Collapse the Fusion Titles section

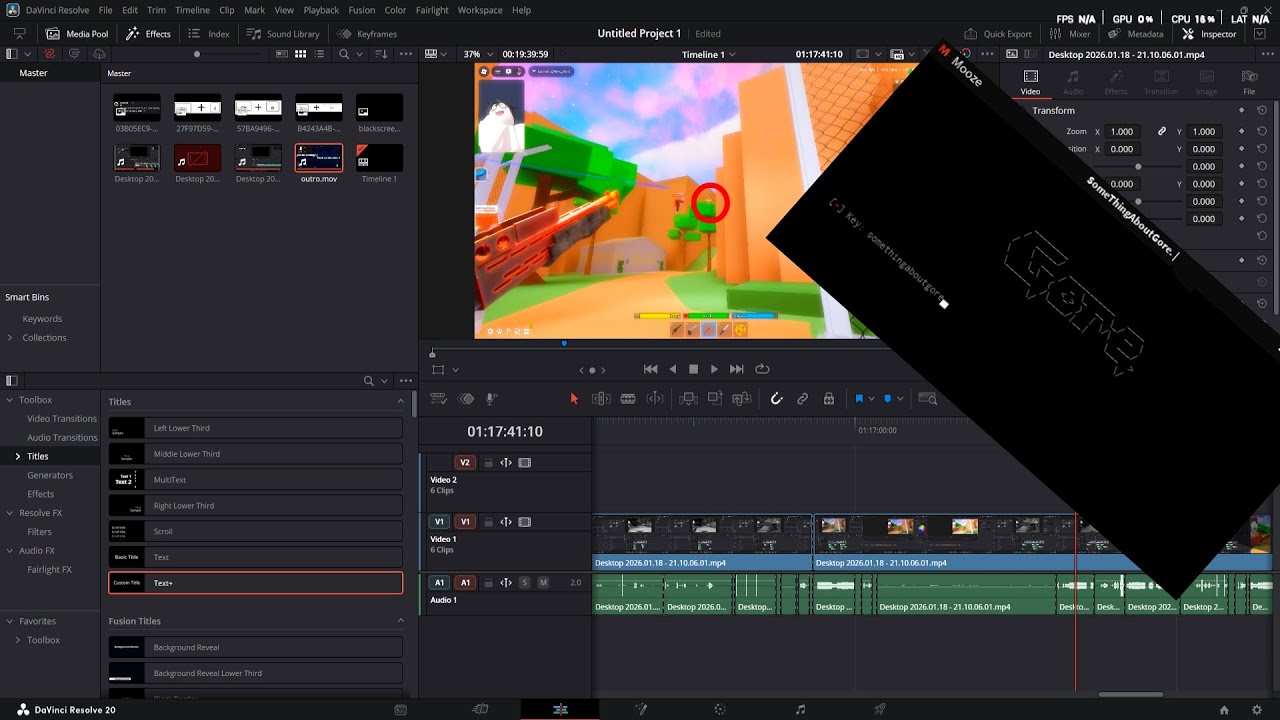[x=401, y=621]
